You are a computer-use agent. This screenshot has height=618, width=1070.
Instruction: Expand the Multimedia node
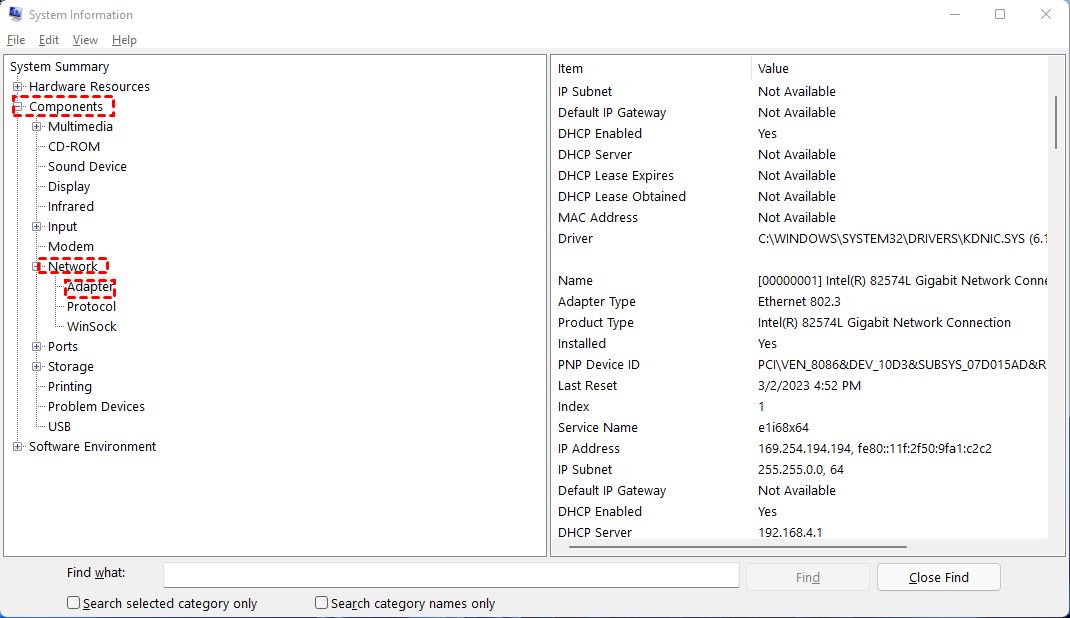point(37,127)
